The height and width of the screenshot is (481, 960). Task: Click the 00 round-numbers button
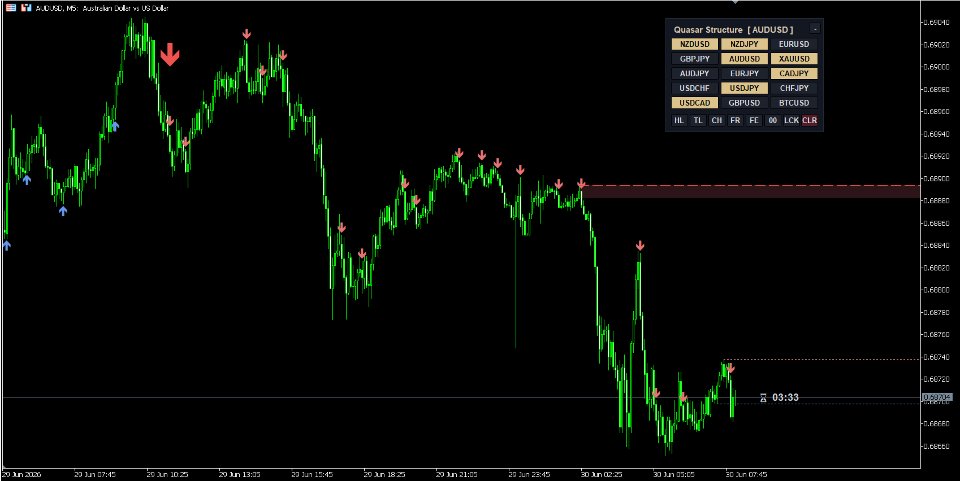pos(773,121)
